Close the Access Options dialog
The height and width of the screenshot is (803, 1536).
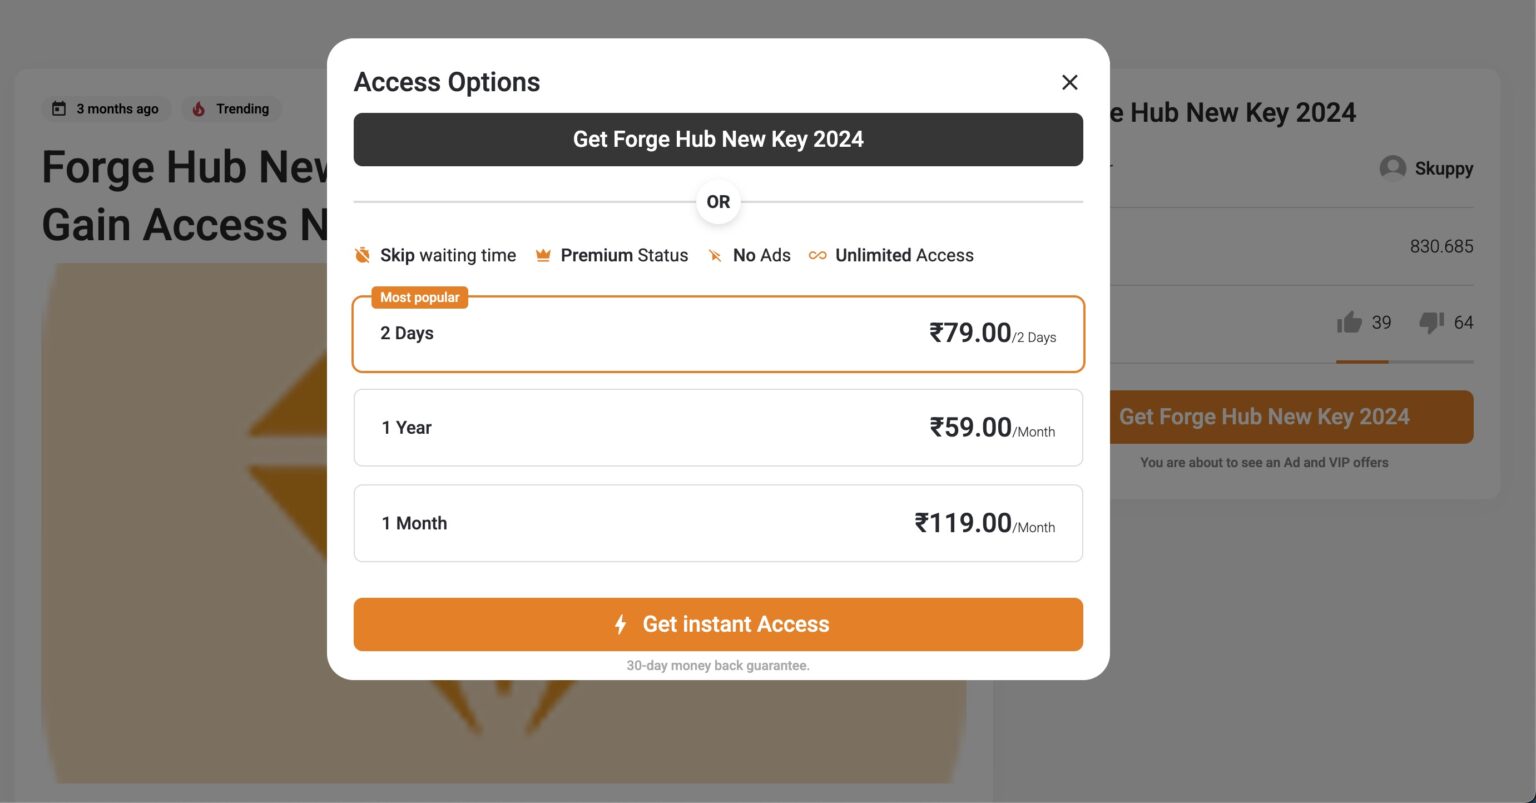(x=1069, y=82)
